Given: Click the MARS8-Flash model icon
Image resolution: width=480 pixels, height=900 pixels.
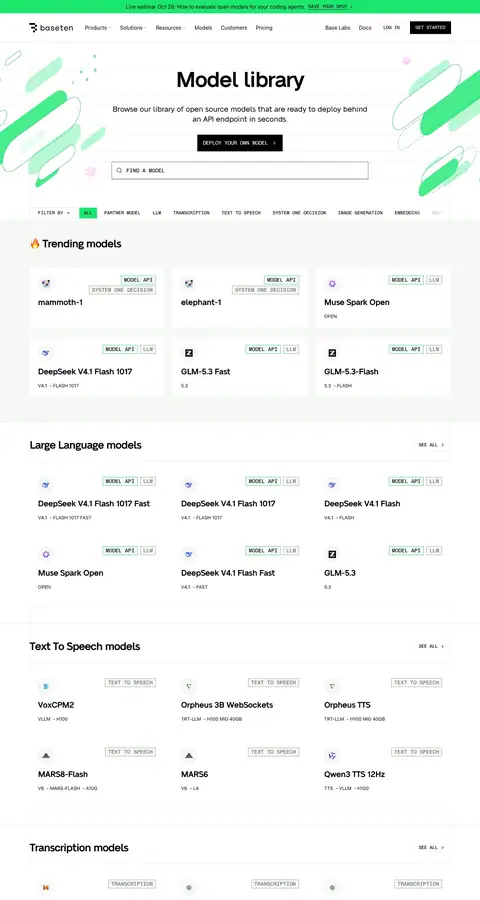Looking at the screenshot, I should tap(46, 756).
